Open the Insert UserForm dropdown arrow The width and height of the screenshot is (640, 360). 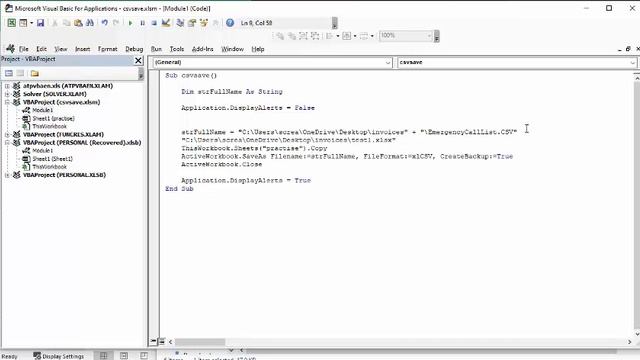31,23
